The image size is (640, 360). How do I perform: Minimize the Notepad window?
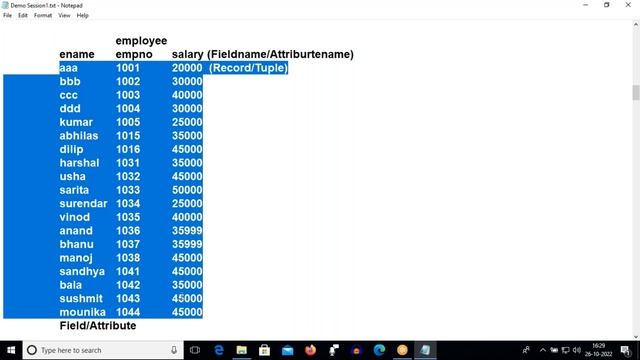pos(586,5)
